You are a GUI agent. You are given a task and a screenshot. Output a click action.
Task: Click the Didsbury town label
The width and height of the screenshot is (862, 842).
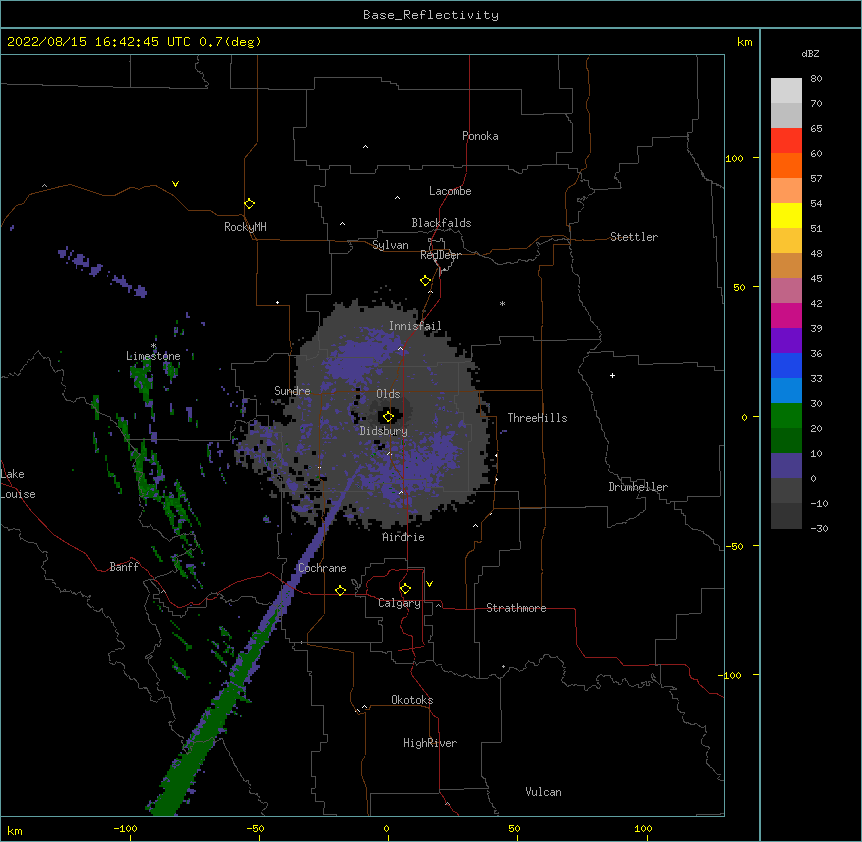pos(383,431)
